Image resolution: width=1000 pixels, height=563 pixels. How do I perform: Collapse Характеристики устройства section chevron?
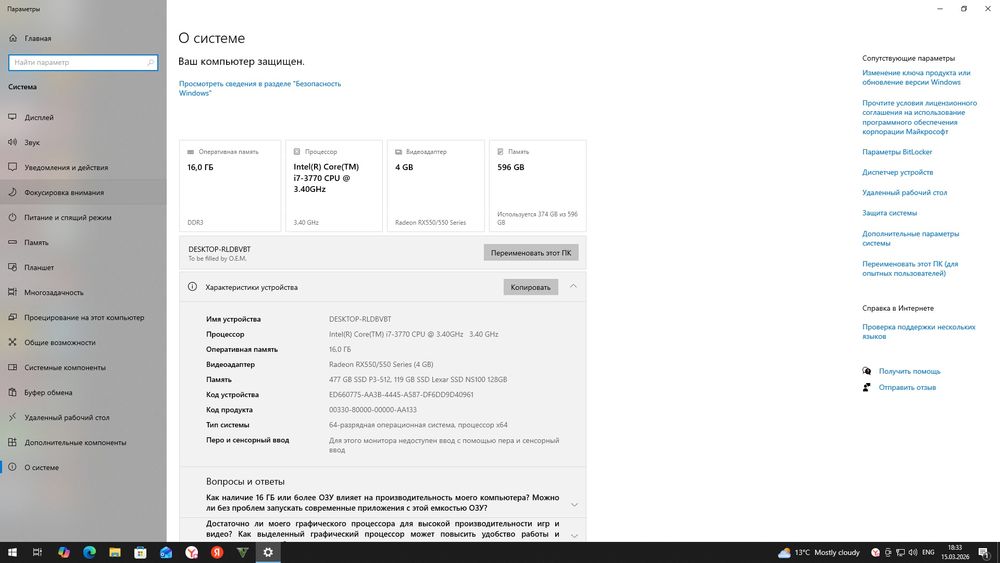[x=573, y=286]
